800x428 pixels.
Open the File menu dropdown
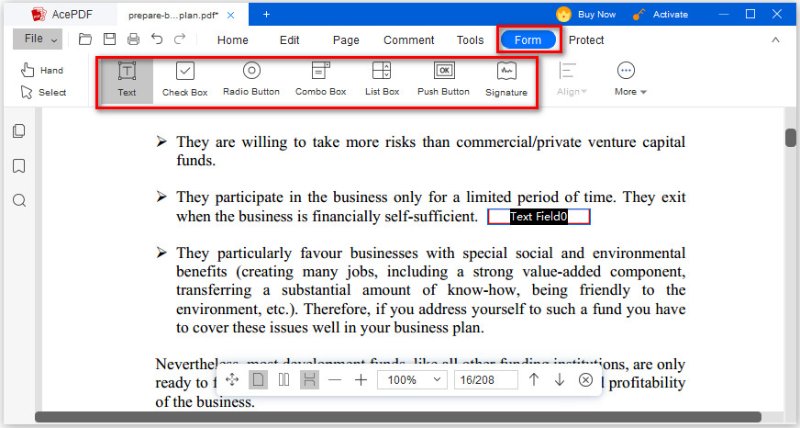tap(37, 39)
